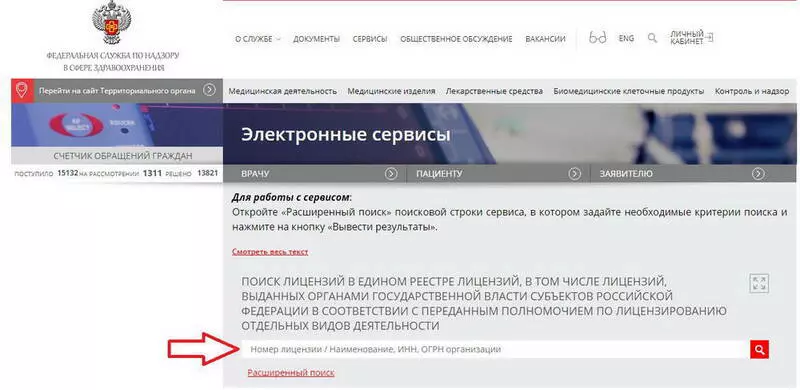Switch language to ENG

[626, 38]
